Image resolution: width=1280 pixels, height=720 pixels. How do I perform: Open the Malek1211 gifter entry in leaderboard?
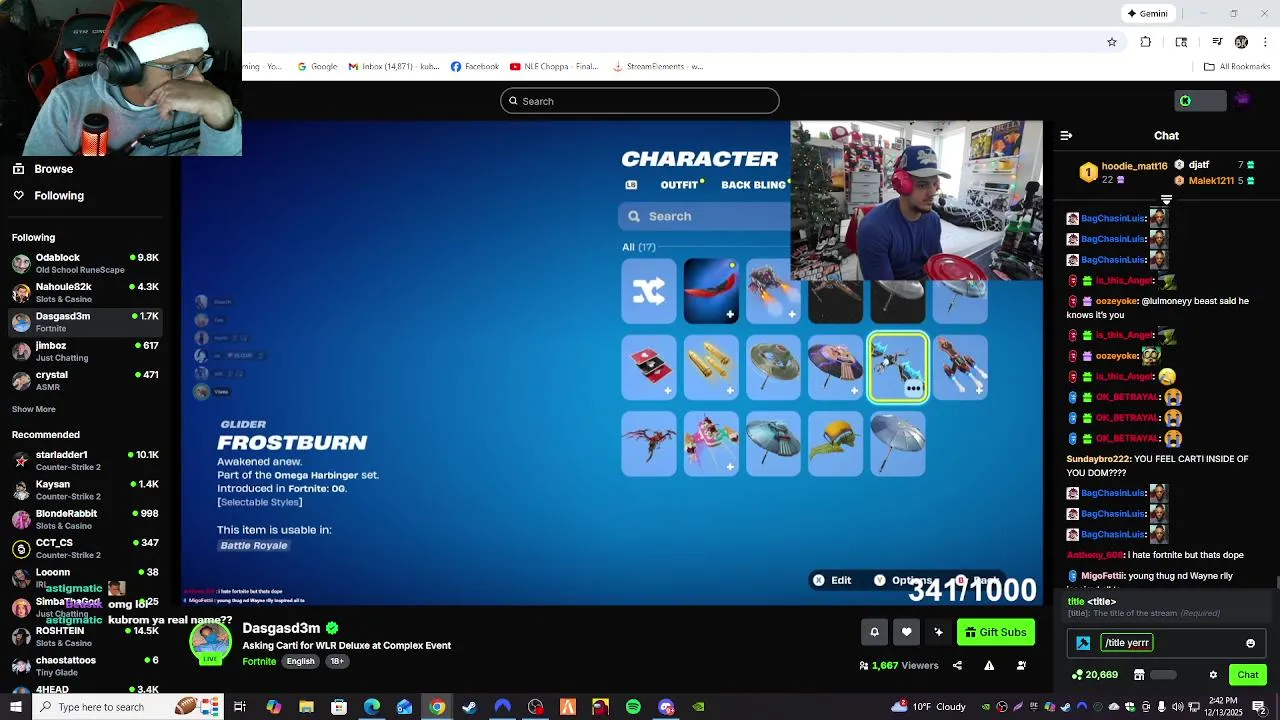click(1215, 181)
